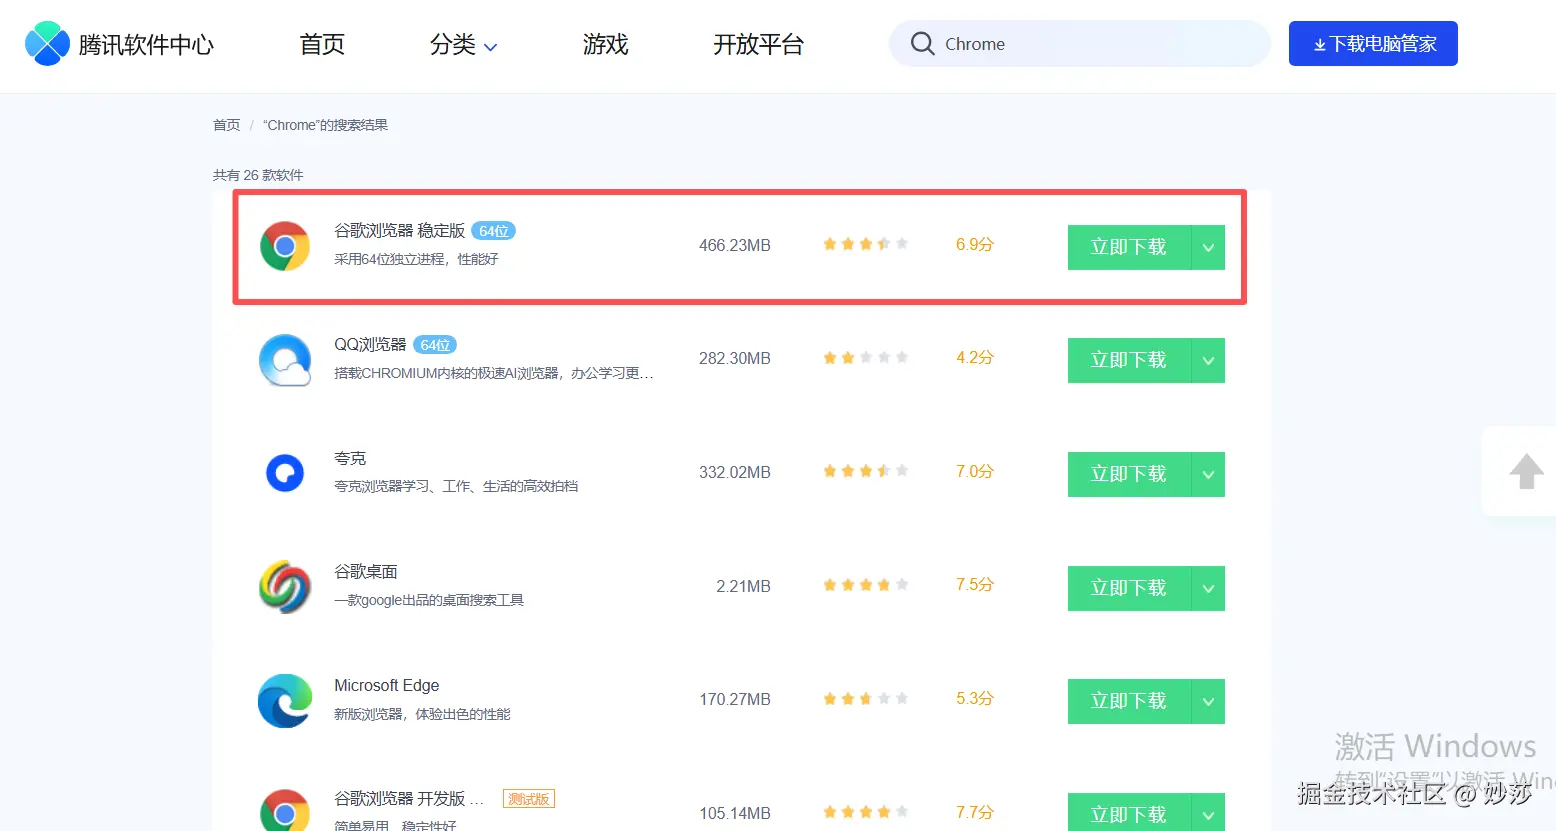Click star rating of 夸克
1556x831 pixels.
[x=865, y=471]
